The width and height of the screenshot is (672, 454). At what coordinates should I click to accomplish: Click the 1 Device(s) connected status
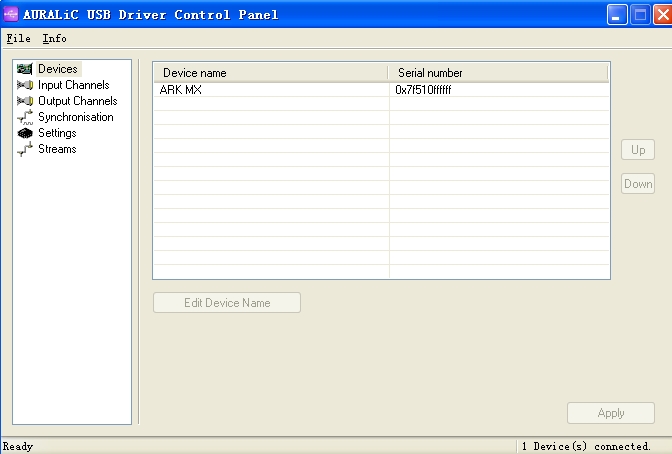coord(586,447)
